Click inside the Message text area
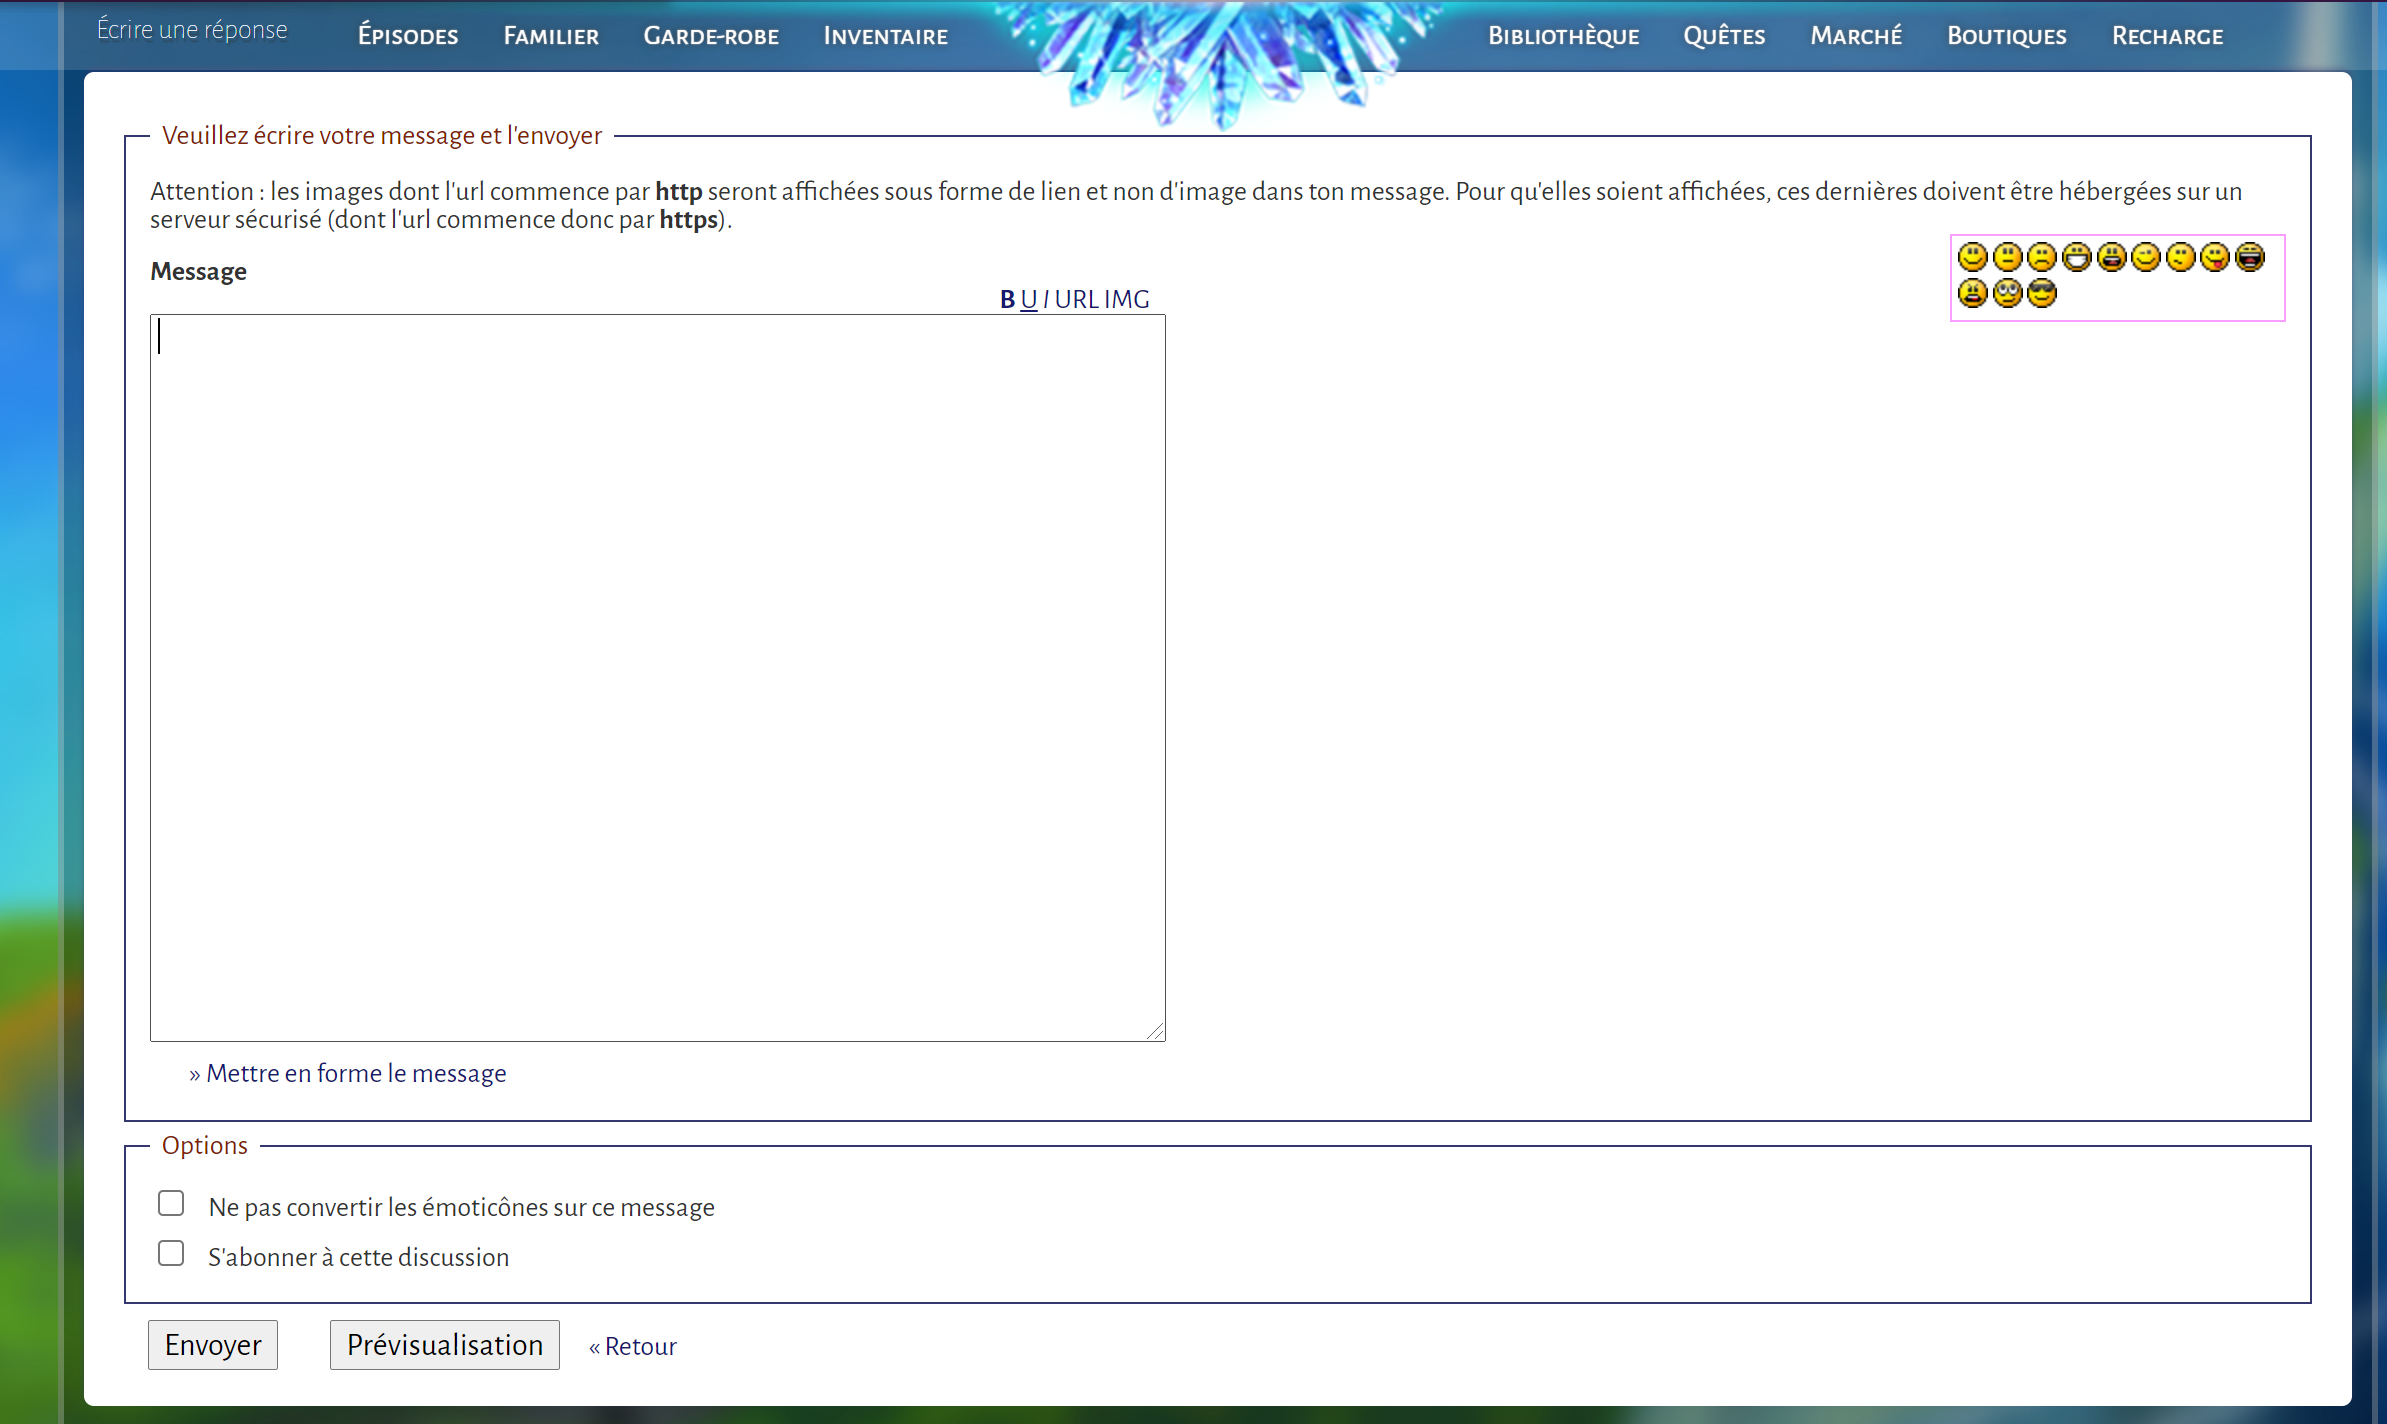Viewport: 2387px width, 1424px height. (657, 677)
